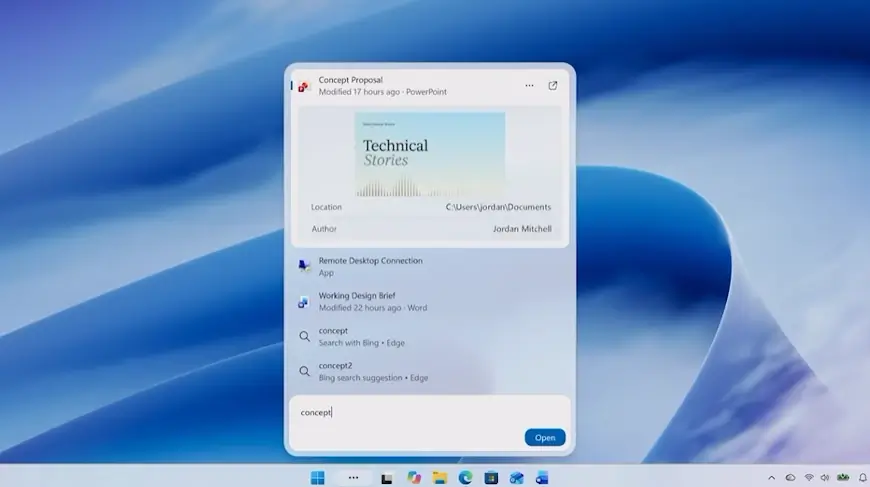
Task: Click the Word icon beside Working Design Brief
Action: [304, 302]
